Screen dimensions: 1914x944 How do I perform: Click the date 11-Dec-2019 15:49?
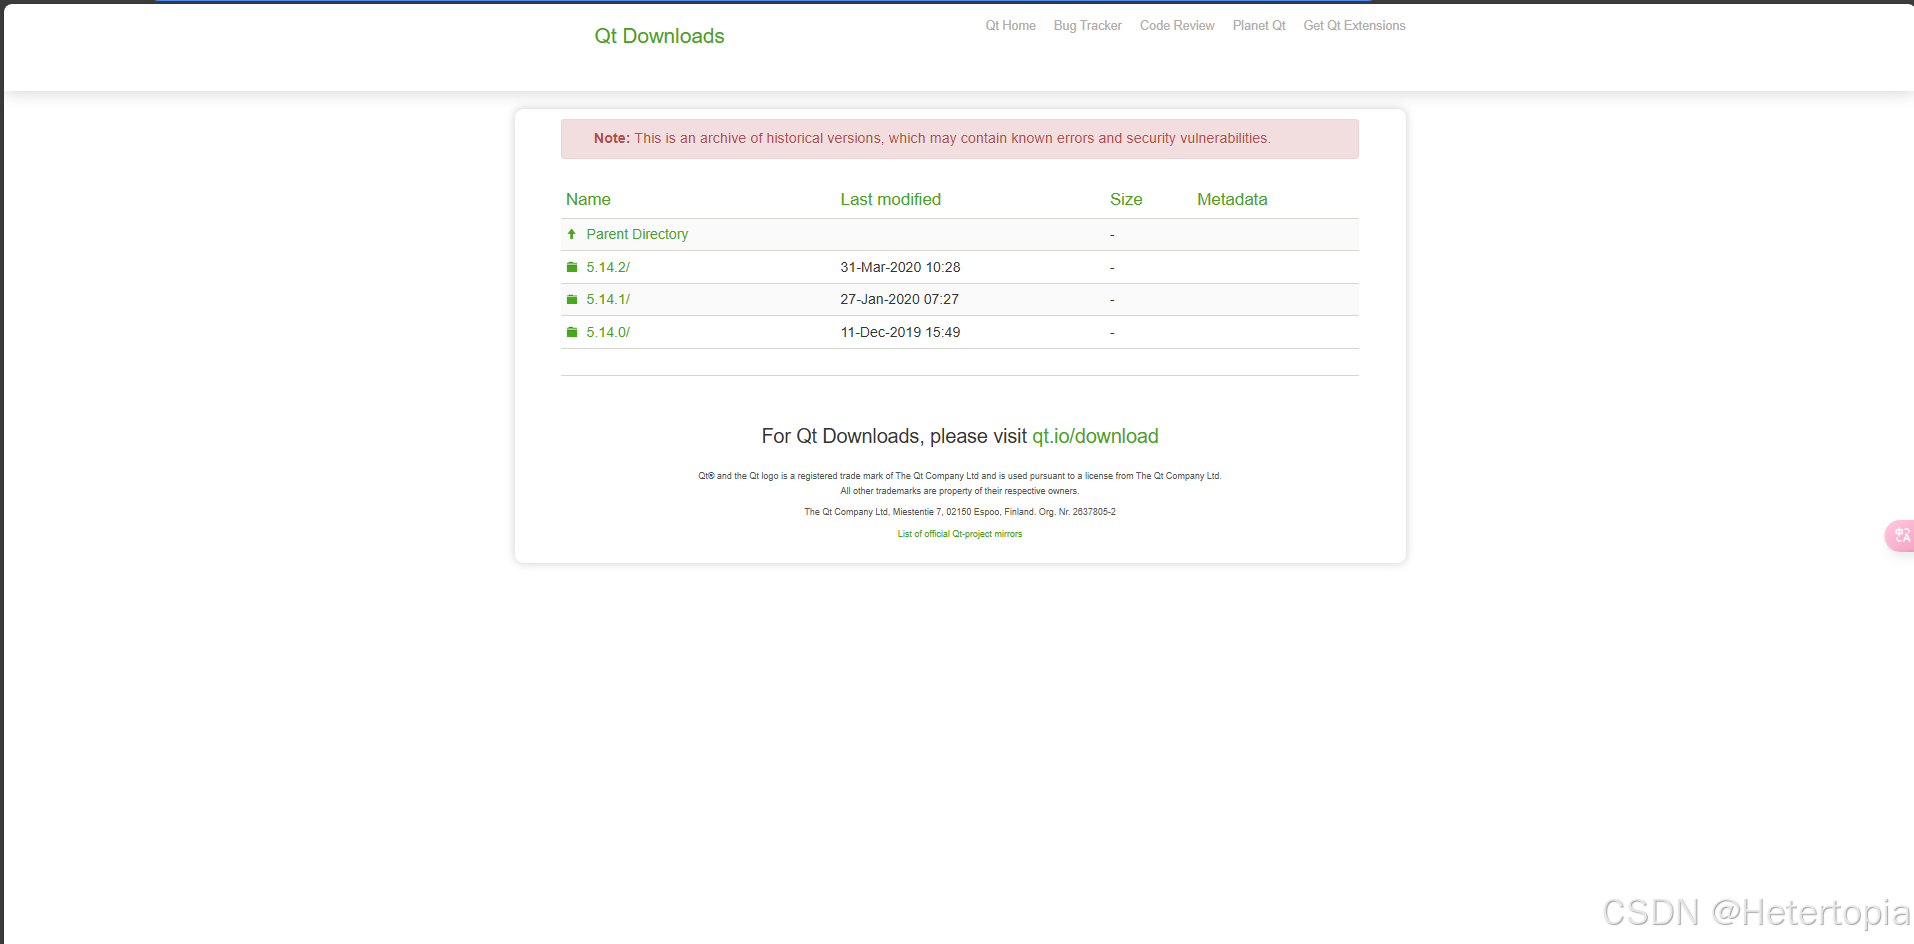[900, 332]
